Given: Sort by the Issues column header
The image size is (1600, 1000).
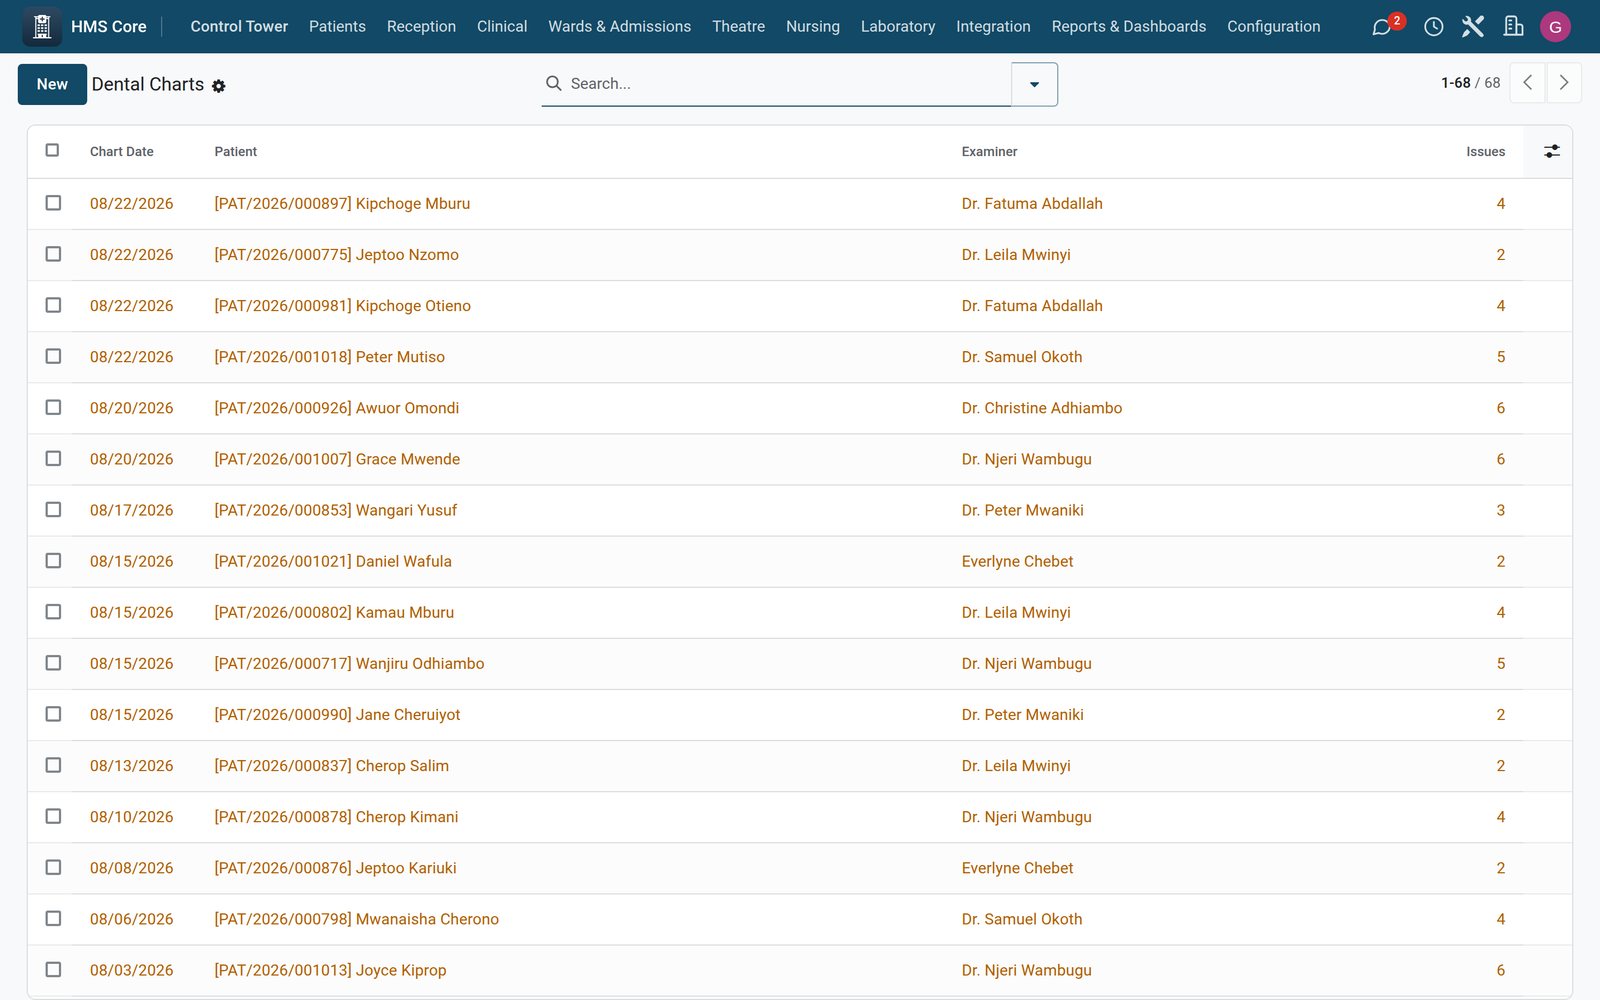Looking at the screenshot, I should (1485, 152).
